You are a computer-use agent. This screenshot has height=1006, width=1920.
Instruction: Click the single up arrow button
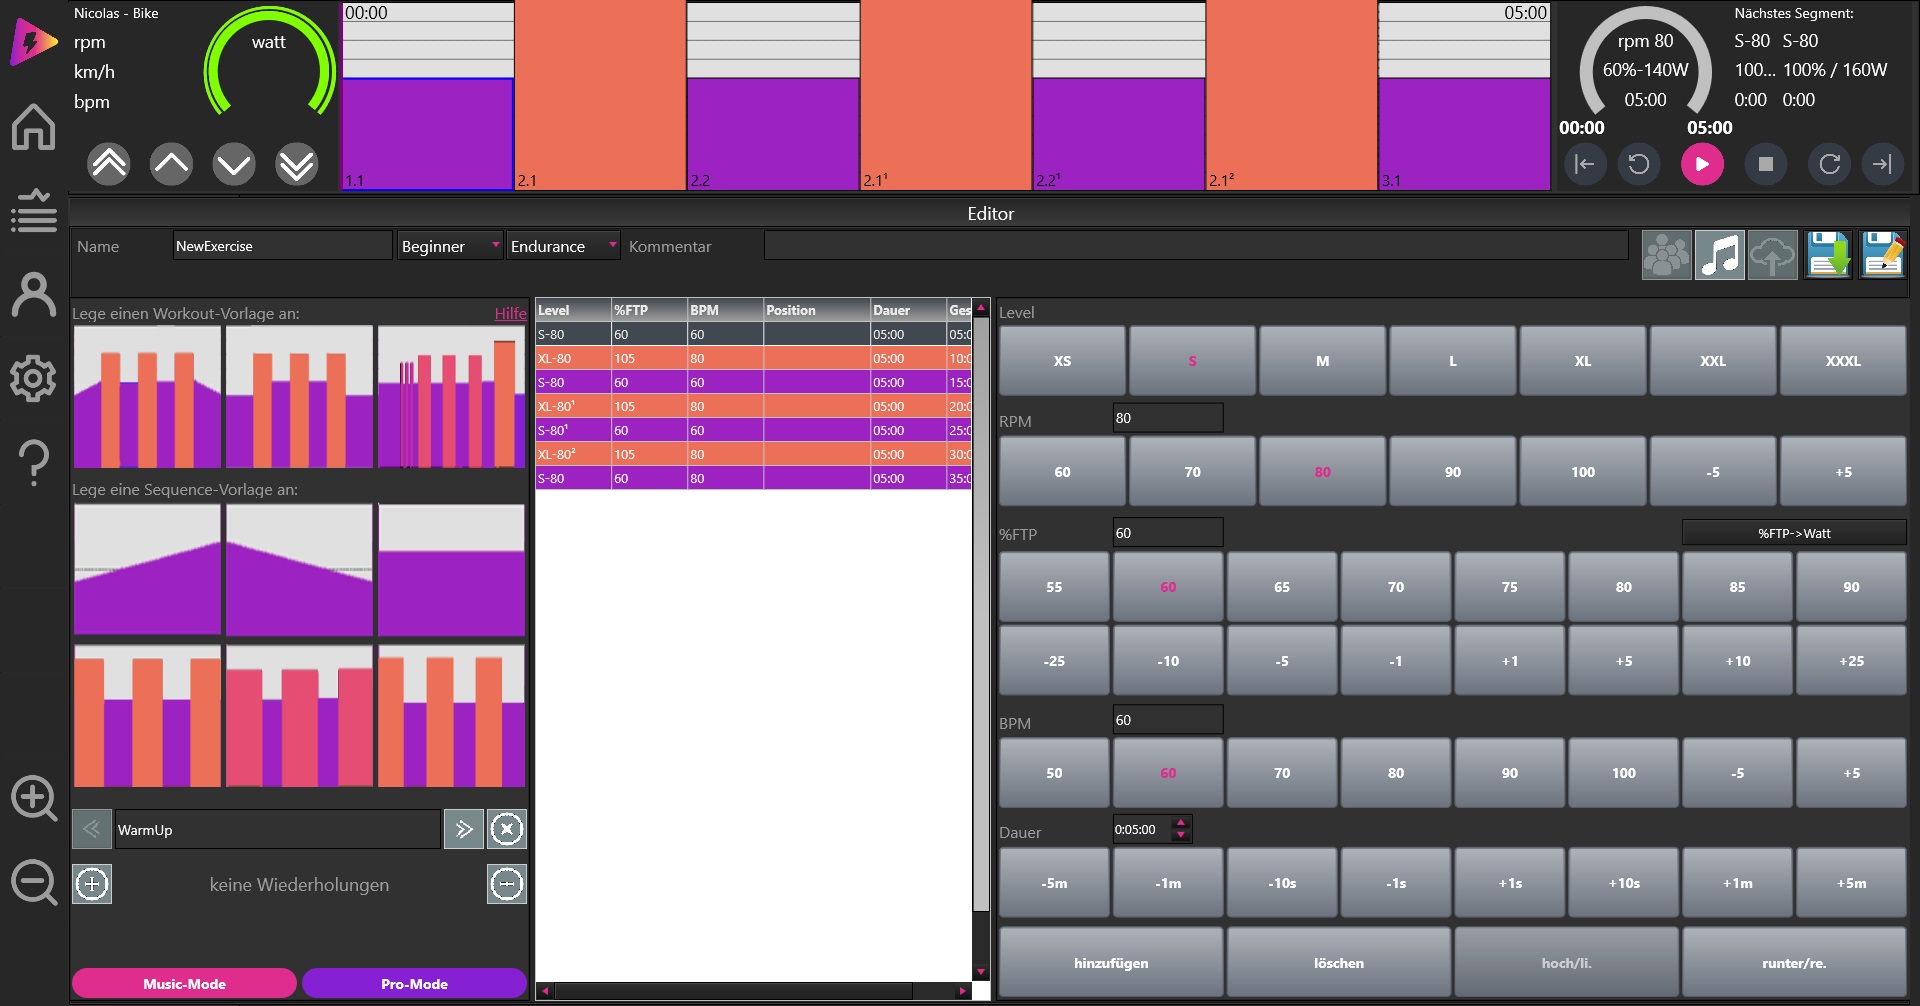(x=172, y=164)
